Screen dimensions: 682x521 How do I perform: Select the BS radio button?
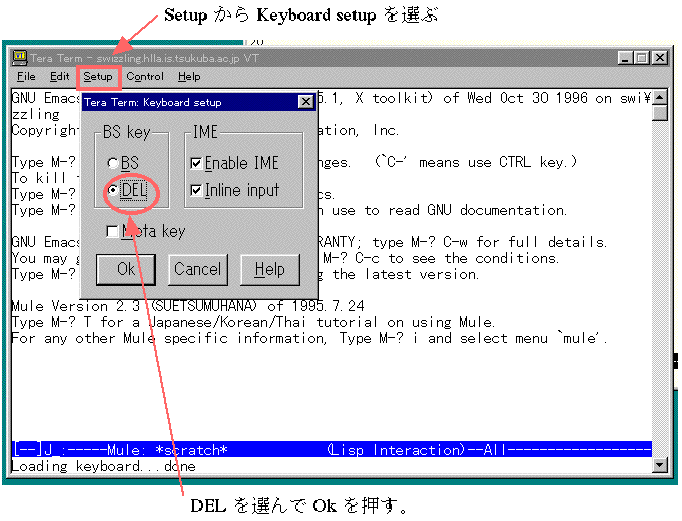112,163
